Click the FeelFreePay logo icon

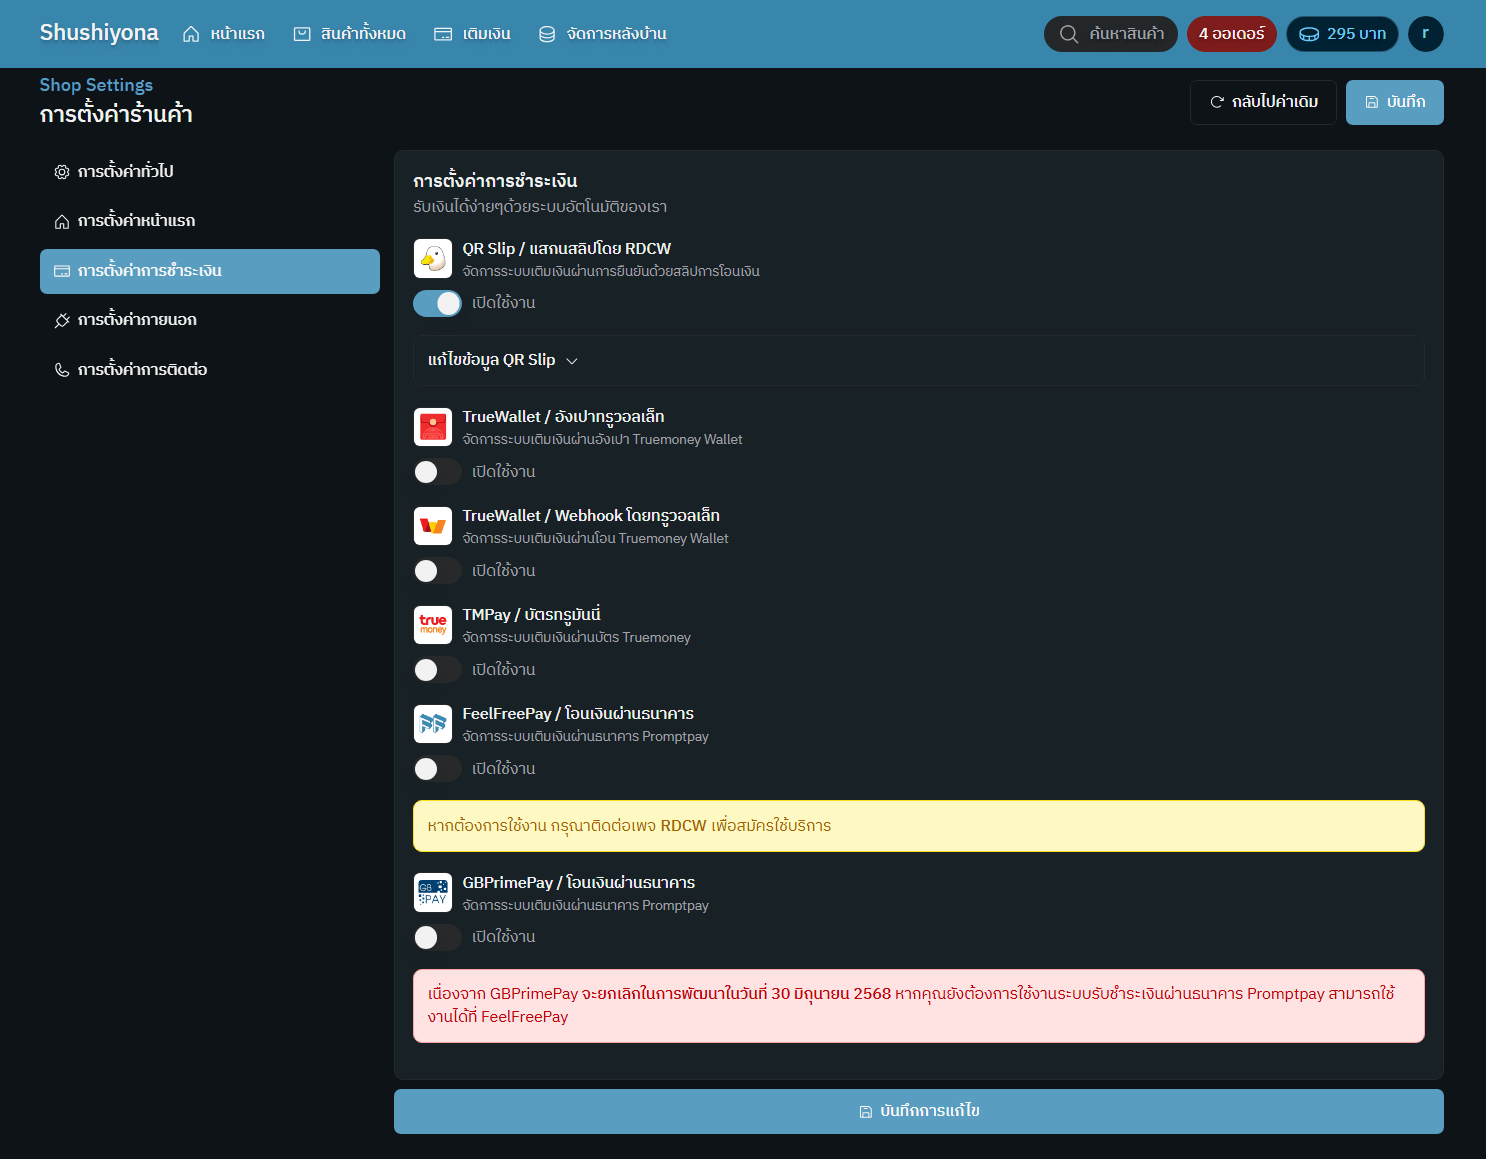433,724
